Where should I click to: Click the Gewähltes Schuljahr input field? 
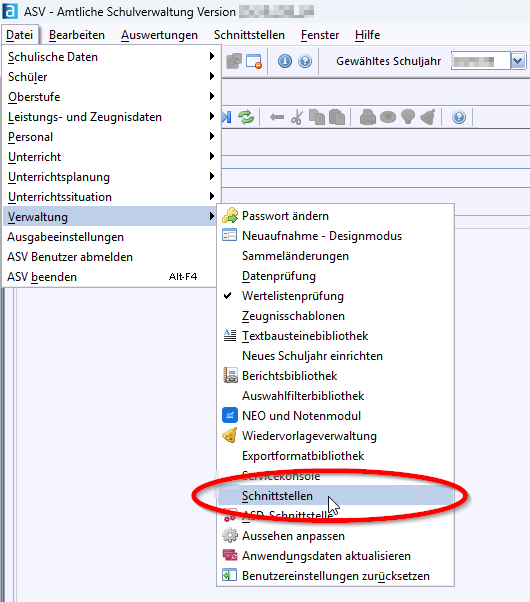(x=481, y=61)
